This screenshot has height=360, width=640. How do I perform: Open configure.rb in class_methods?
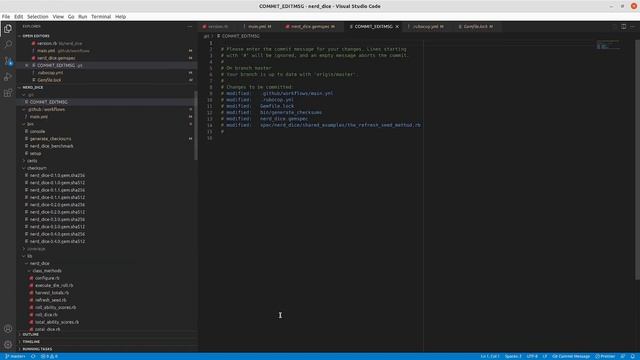point(47,278)
